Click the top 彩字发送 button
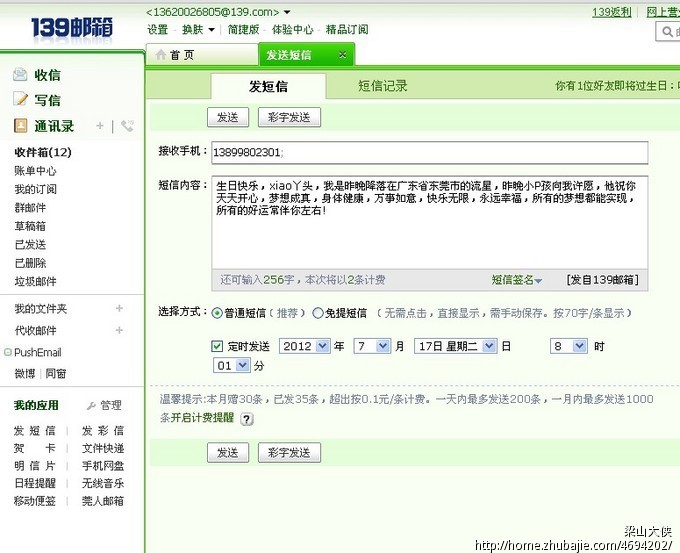Image resolution: width=680 pixels, height=553 pixels. [289, 117]
